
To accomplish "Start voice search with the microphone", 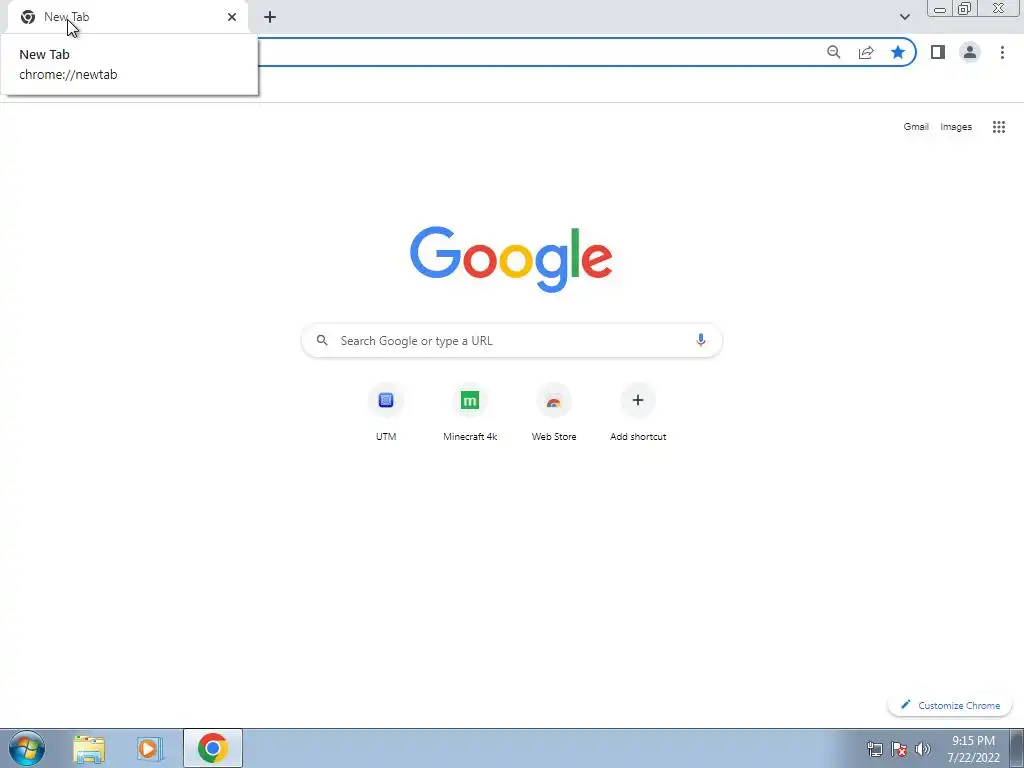I will (x=700, y=340).
